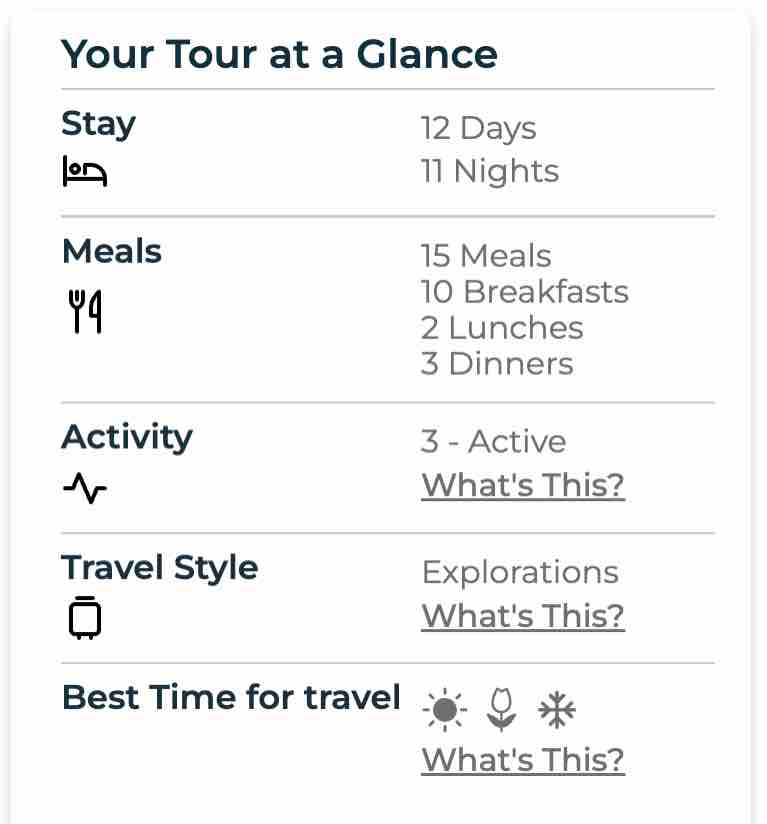Click the 12 Days text
This screenshot has width=767, height=824.
(x=478, y=128)
